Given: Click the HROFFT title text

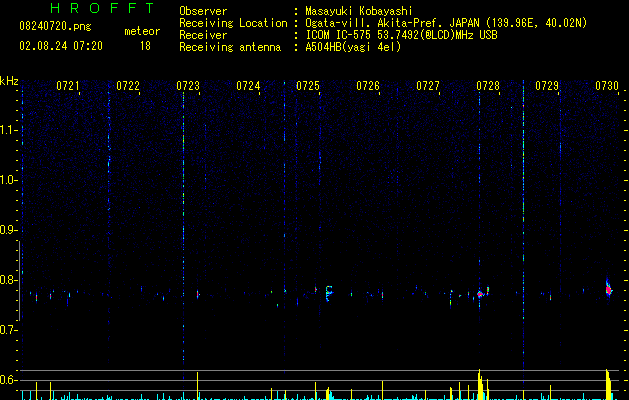Looking at the screenshot, I should 103,8.
